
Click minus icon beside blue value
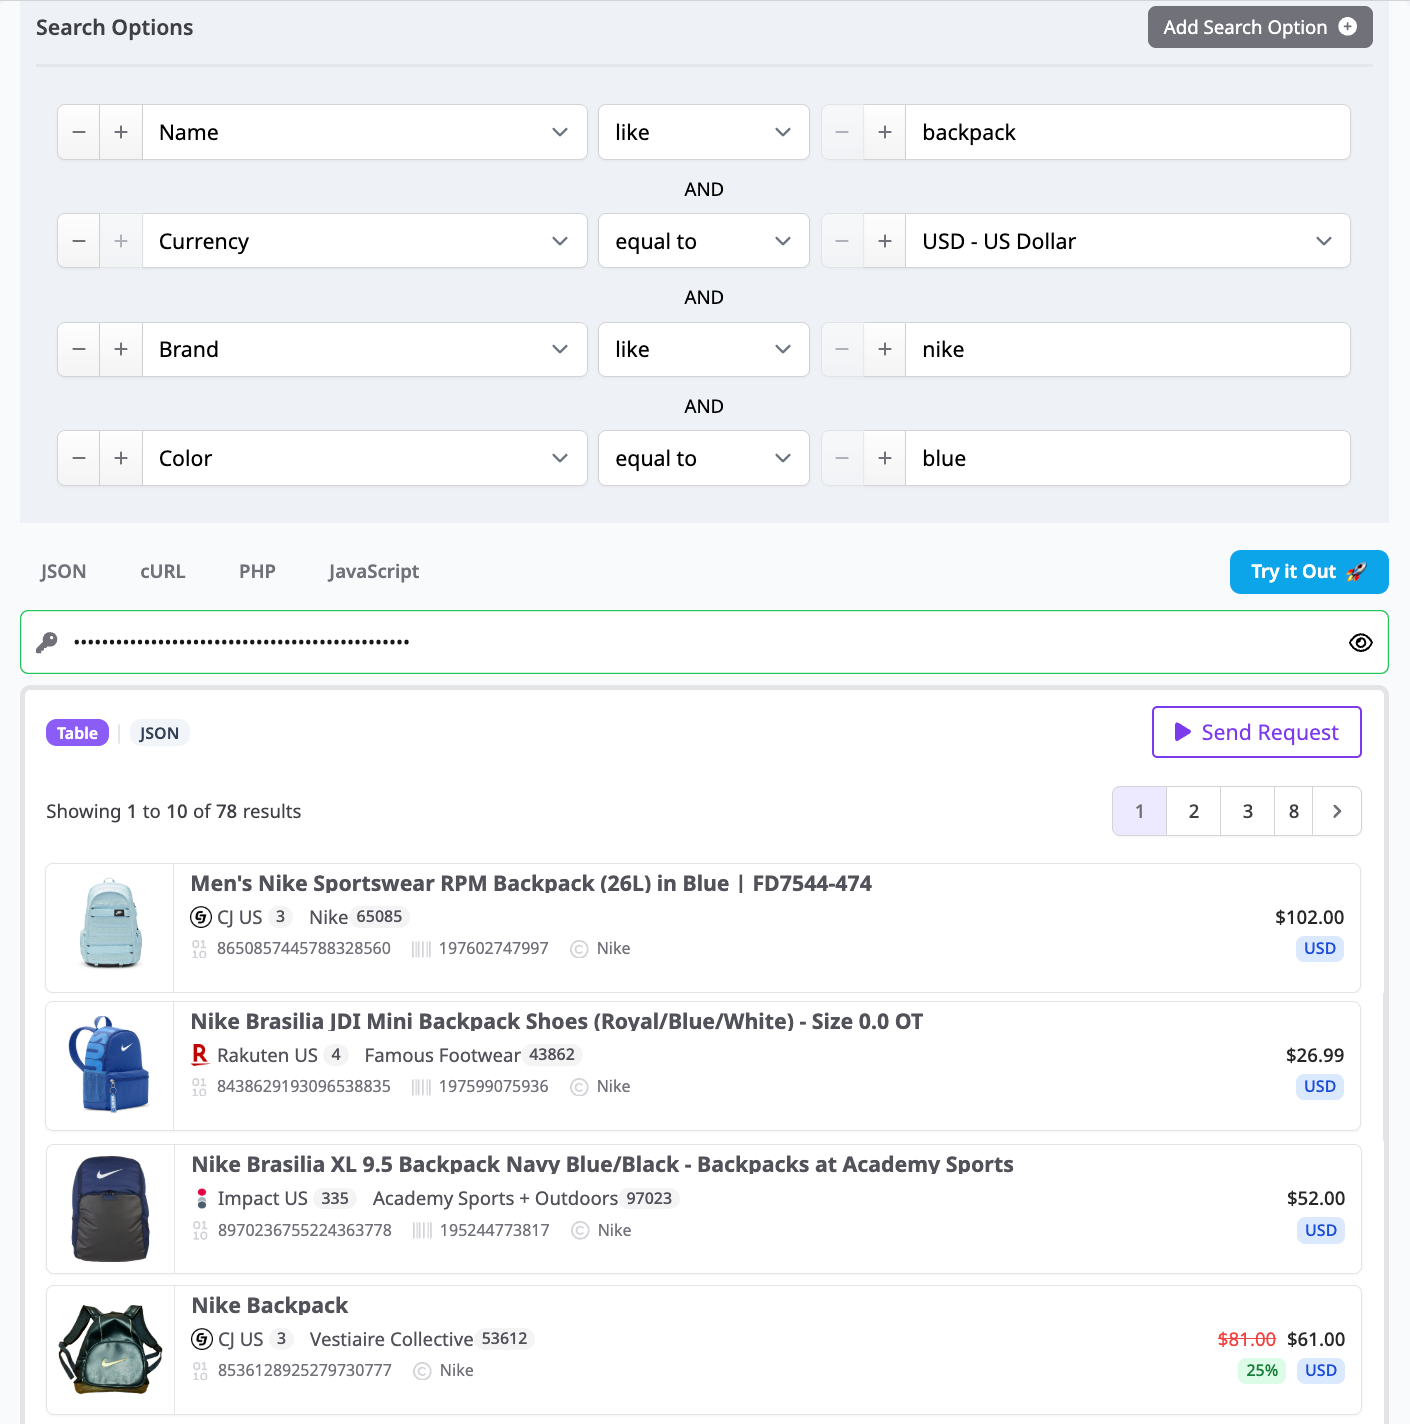[x=843, y=458]
